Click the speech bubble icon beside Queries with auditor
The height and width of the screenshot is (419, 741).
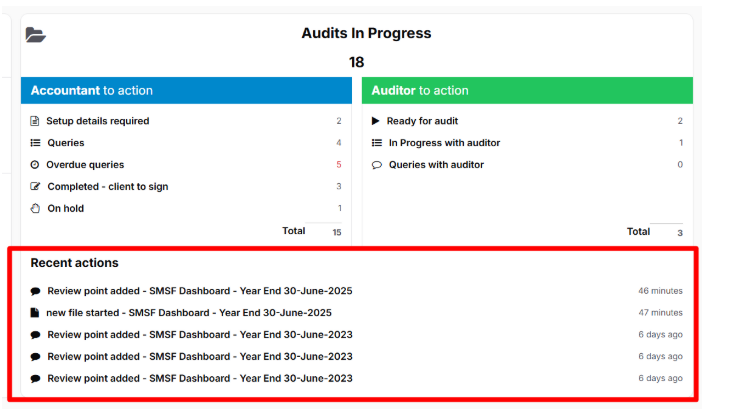click(x=376, y=165)
